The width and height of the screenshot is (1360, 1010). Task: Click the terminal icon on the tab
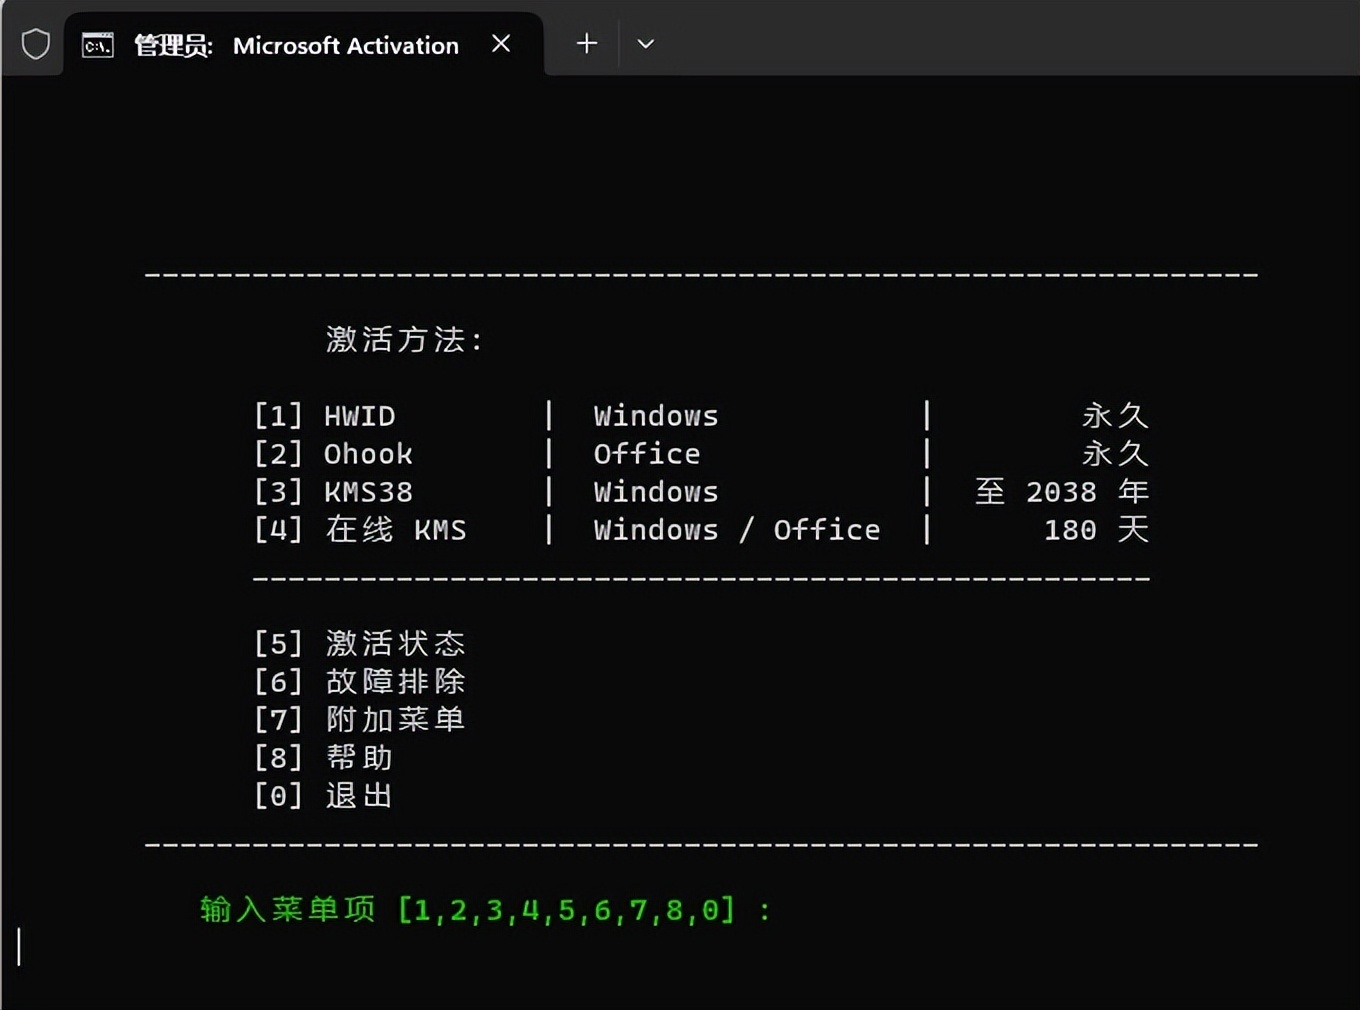tap(97, 45)
